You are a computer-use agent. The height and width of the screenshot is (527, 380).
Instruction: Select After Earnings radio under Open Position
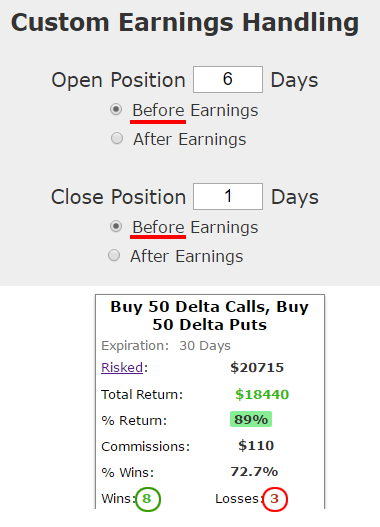click(x=117, y=138)
